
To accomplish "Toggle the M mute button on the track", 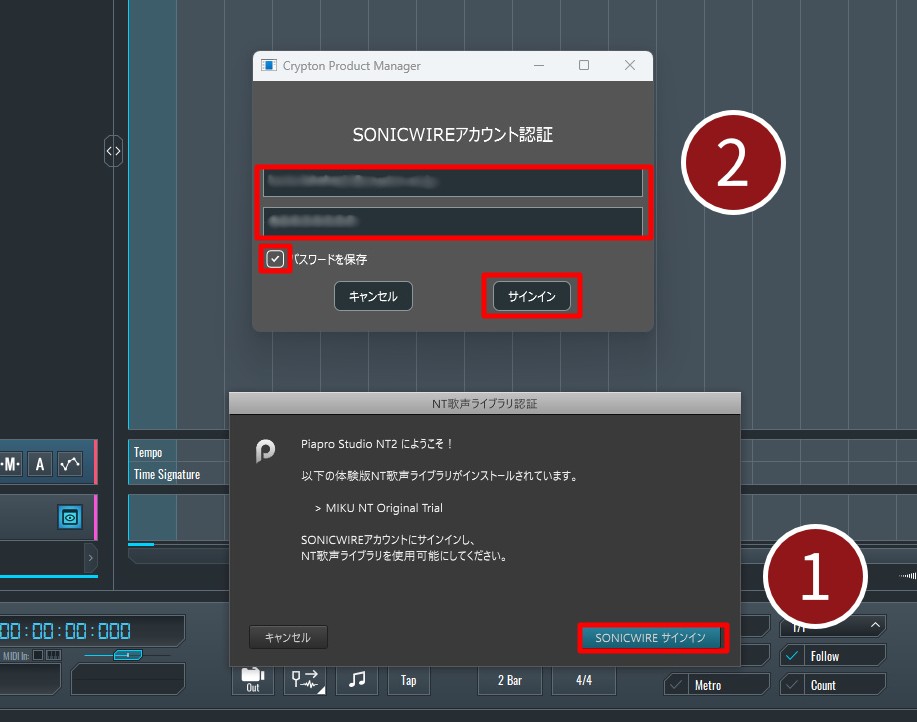I will coord(11,464).
